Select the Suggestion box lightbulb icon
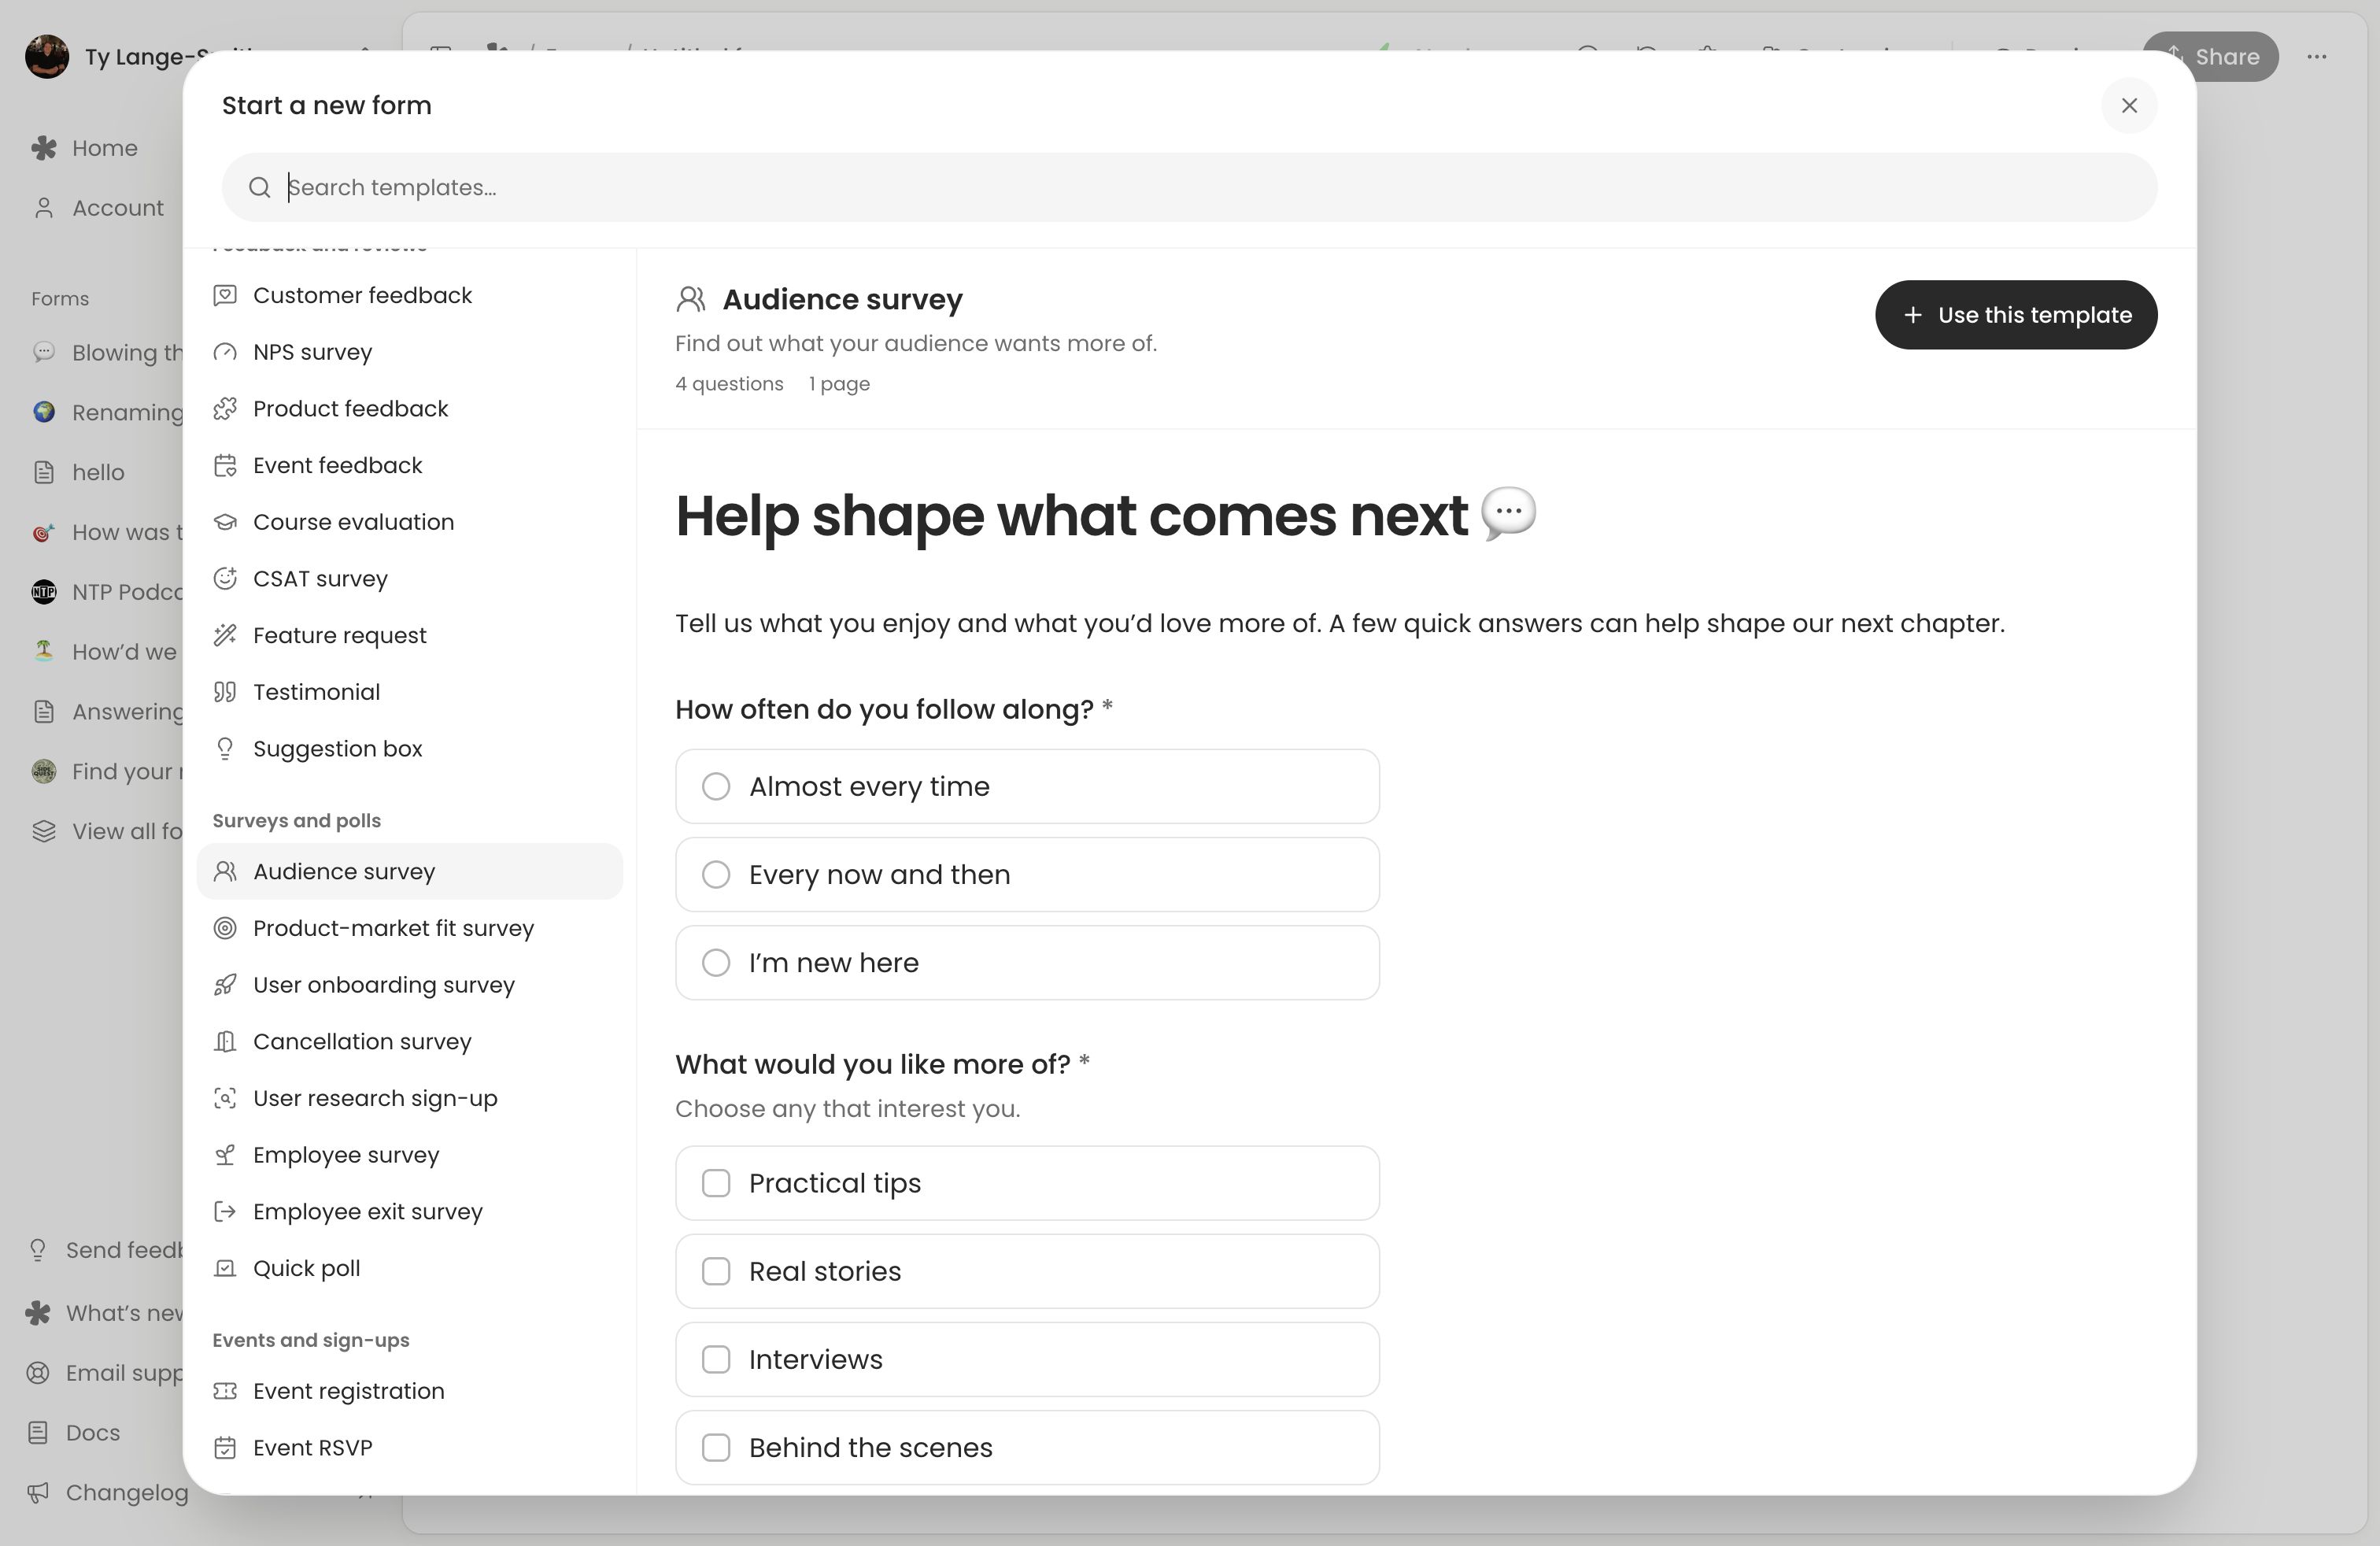Image resolution: width=2380 pixels, height=1546 pixels. coord(225,749)
